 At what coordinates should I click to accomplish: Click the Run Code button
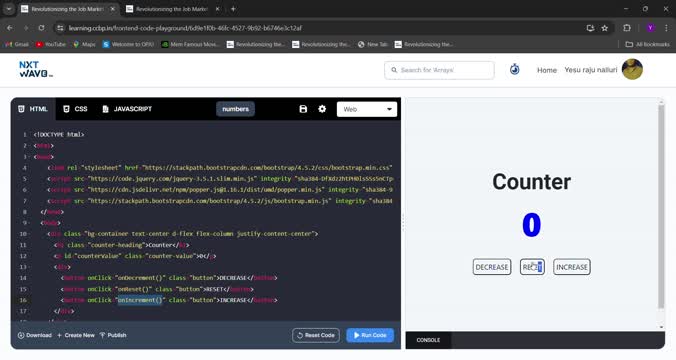tap(370, 335)
